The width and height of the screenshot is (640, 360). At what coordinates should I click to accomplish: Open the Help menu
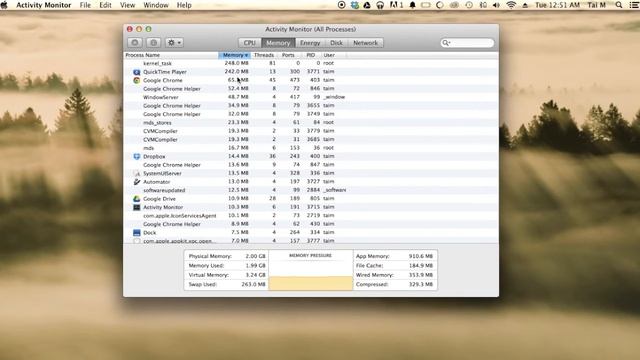[x=184, y=5]
